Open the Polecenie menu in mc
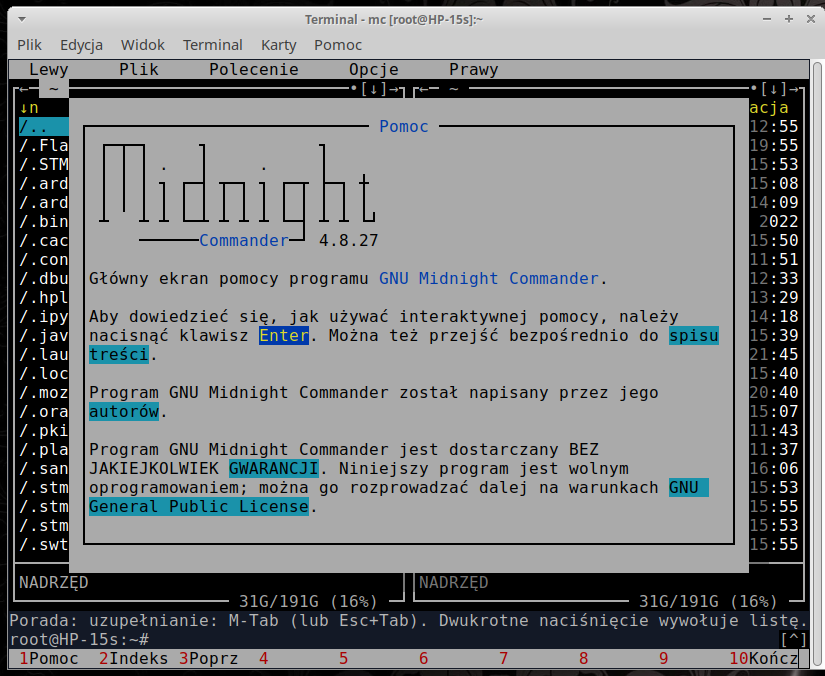 [254, 69]
